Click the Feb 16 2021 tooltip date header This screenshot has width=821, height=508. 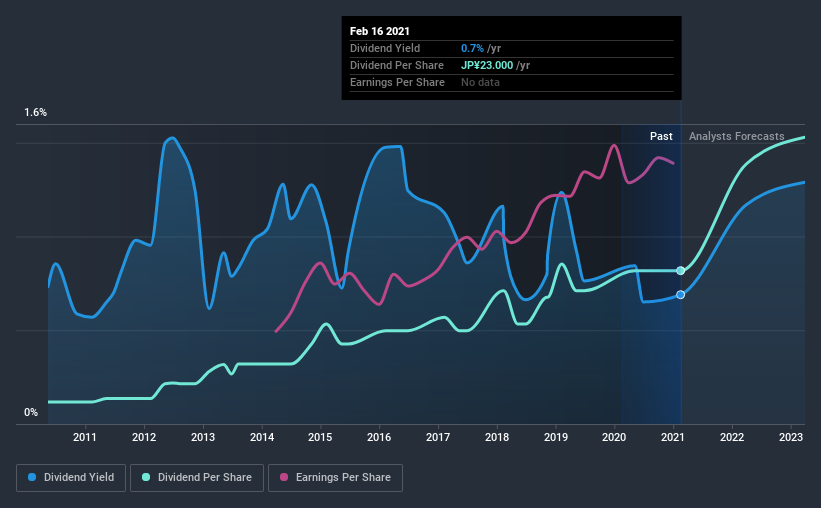380,31
